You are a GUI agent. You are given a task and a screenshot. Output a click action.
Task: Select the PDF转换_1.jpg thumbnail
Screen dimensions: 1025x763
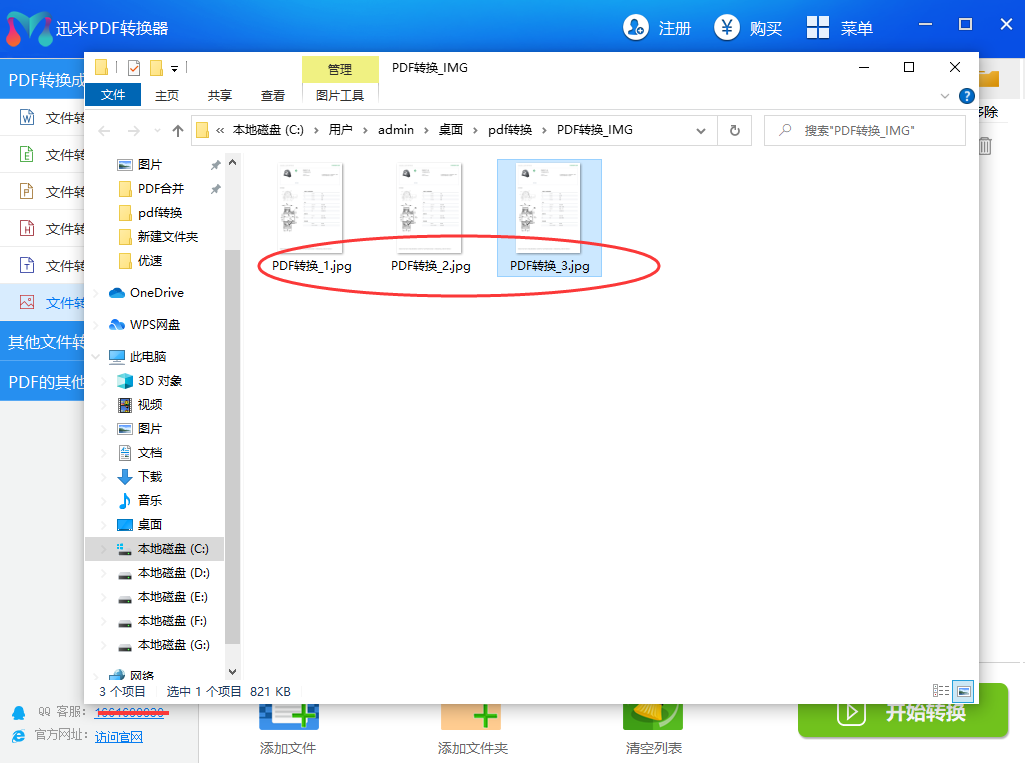[310, 210]
